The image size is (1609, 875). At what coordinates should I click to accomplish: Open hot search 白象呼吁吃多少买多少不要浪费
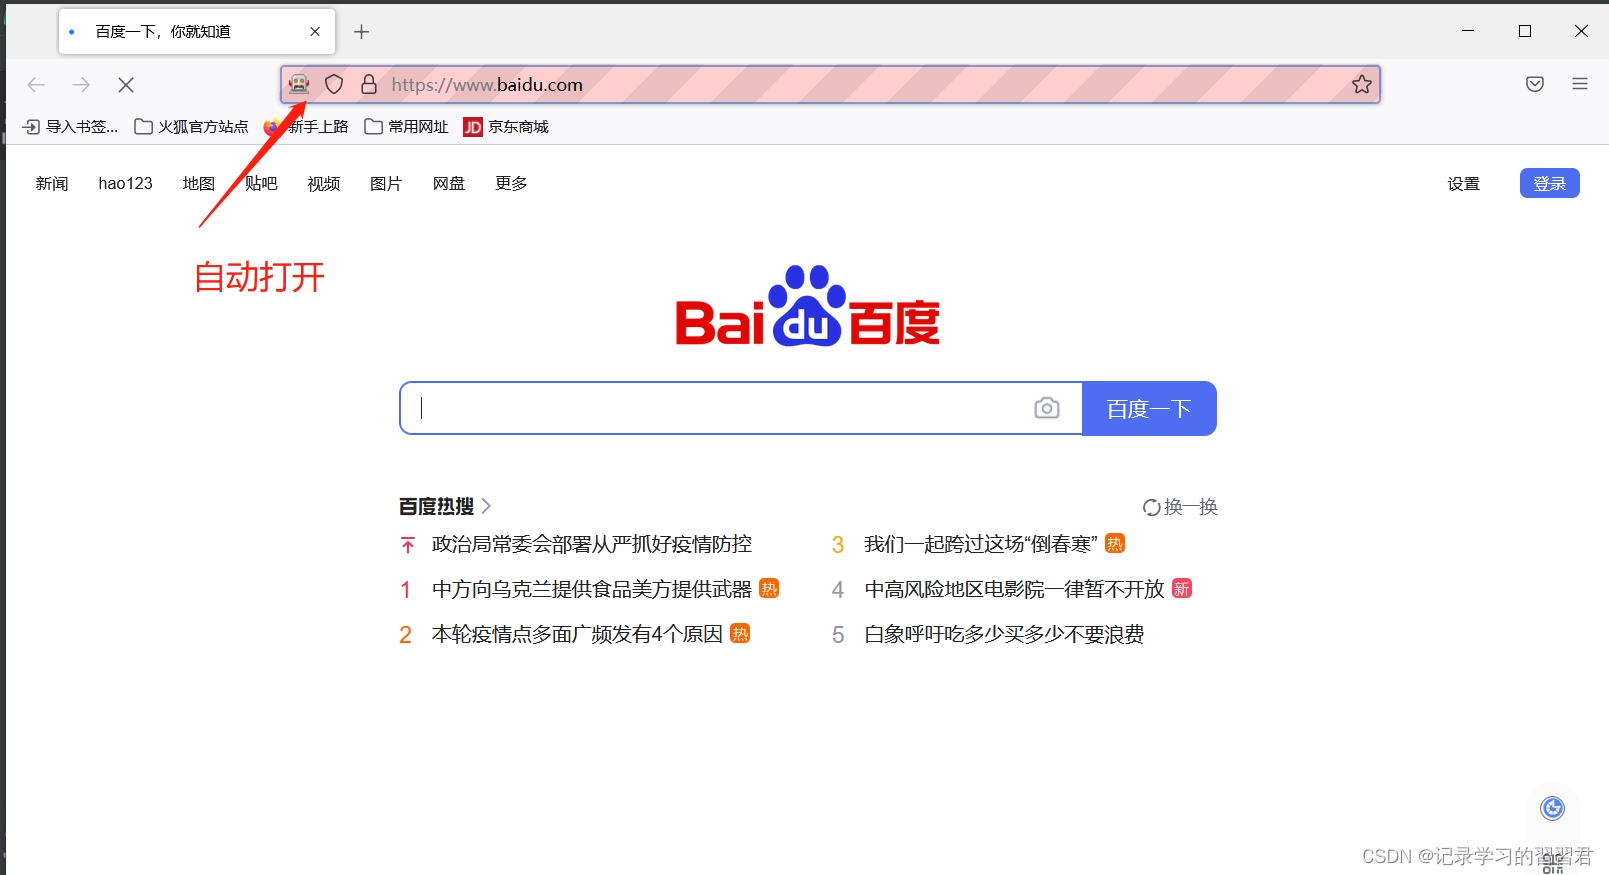tap(1004, 635)
